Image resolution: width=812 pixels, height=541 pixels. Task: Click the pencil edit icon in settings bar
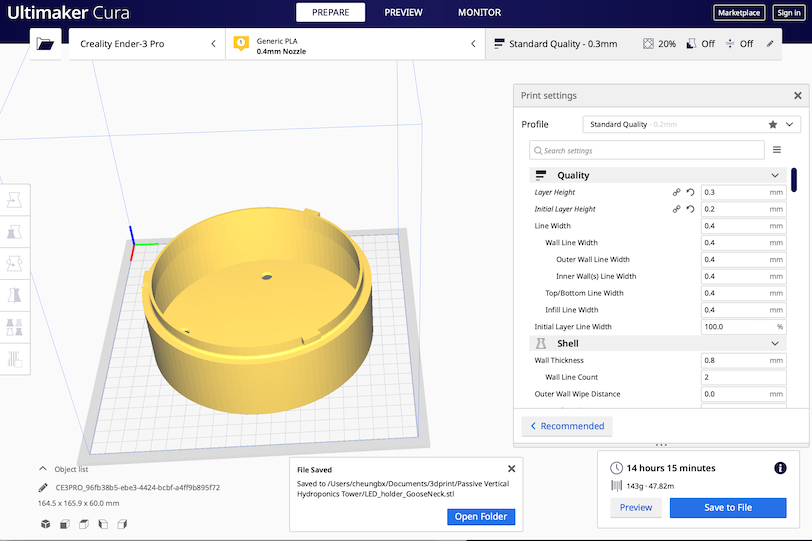point(770,43)
